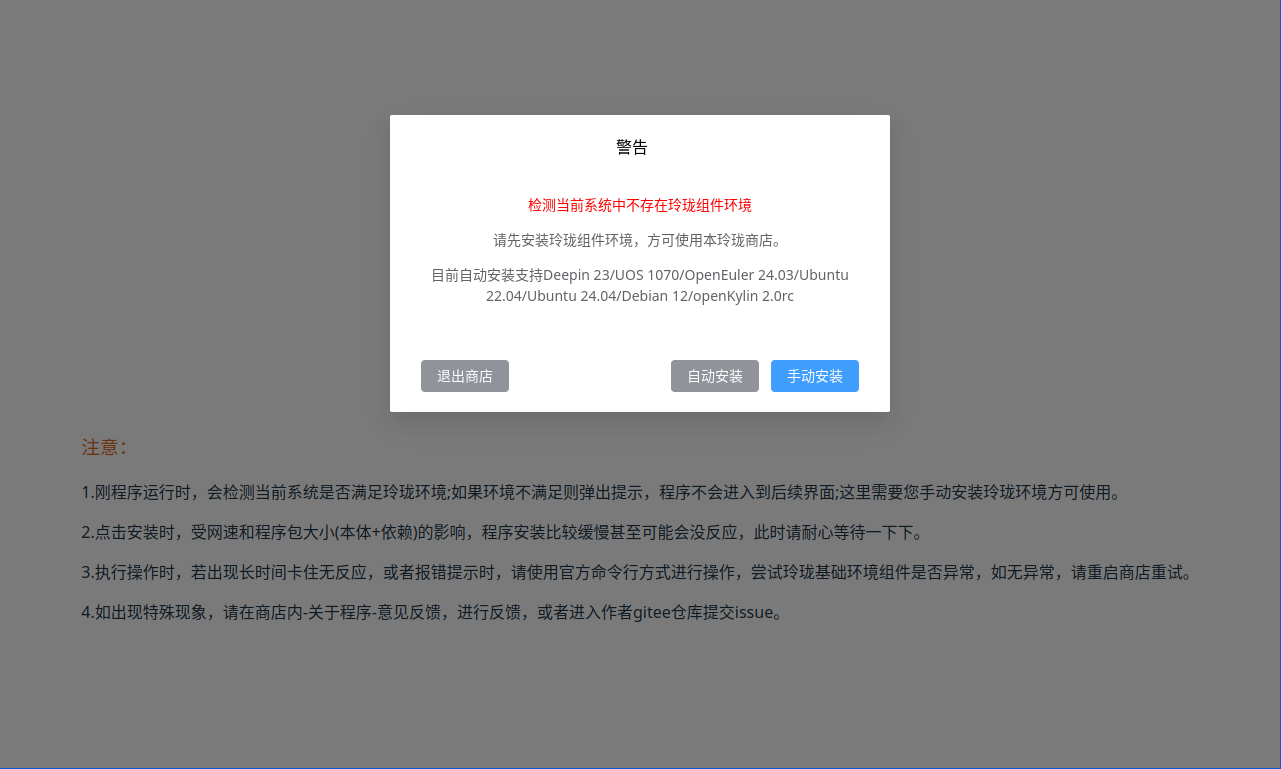Viewport: 1281px width, 769px height.
Task: Click the 警告 dialog title
Action: point(632,148)
